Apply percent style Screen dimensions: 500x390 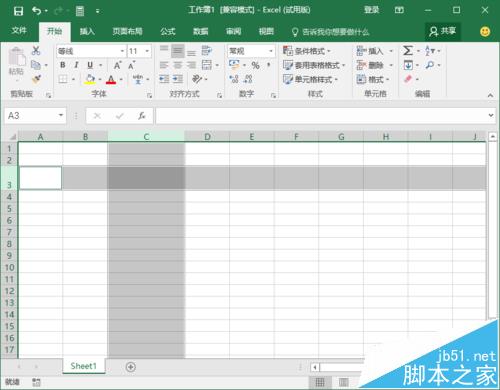[255, 65]
